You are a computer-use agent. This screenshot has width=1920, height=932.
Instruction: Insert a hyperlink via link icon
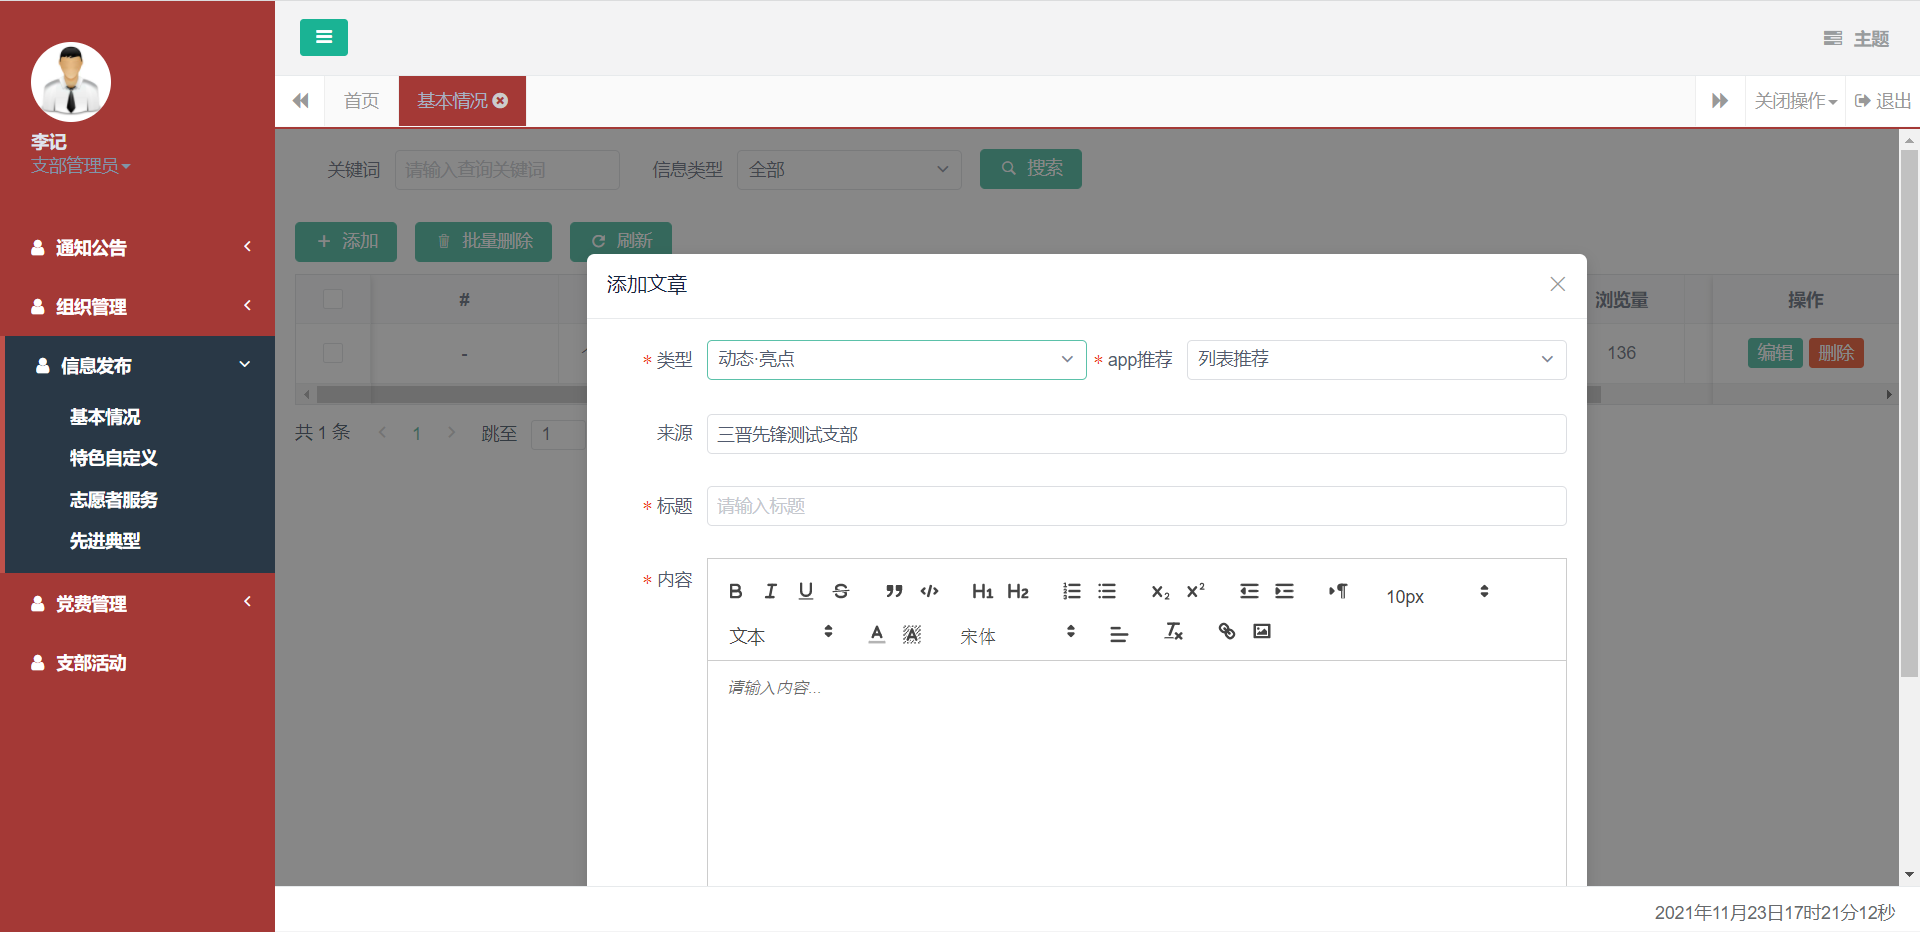click(x=1226, y=631)
